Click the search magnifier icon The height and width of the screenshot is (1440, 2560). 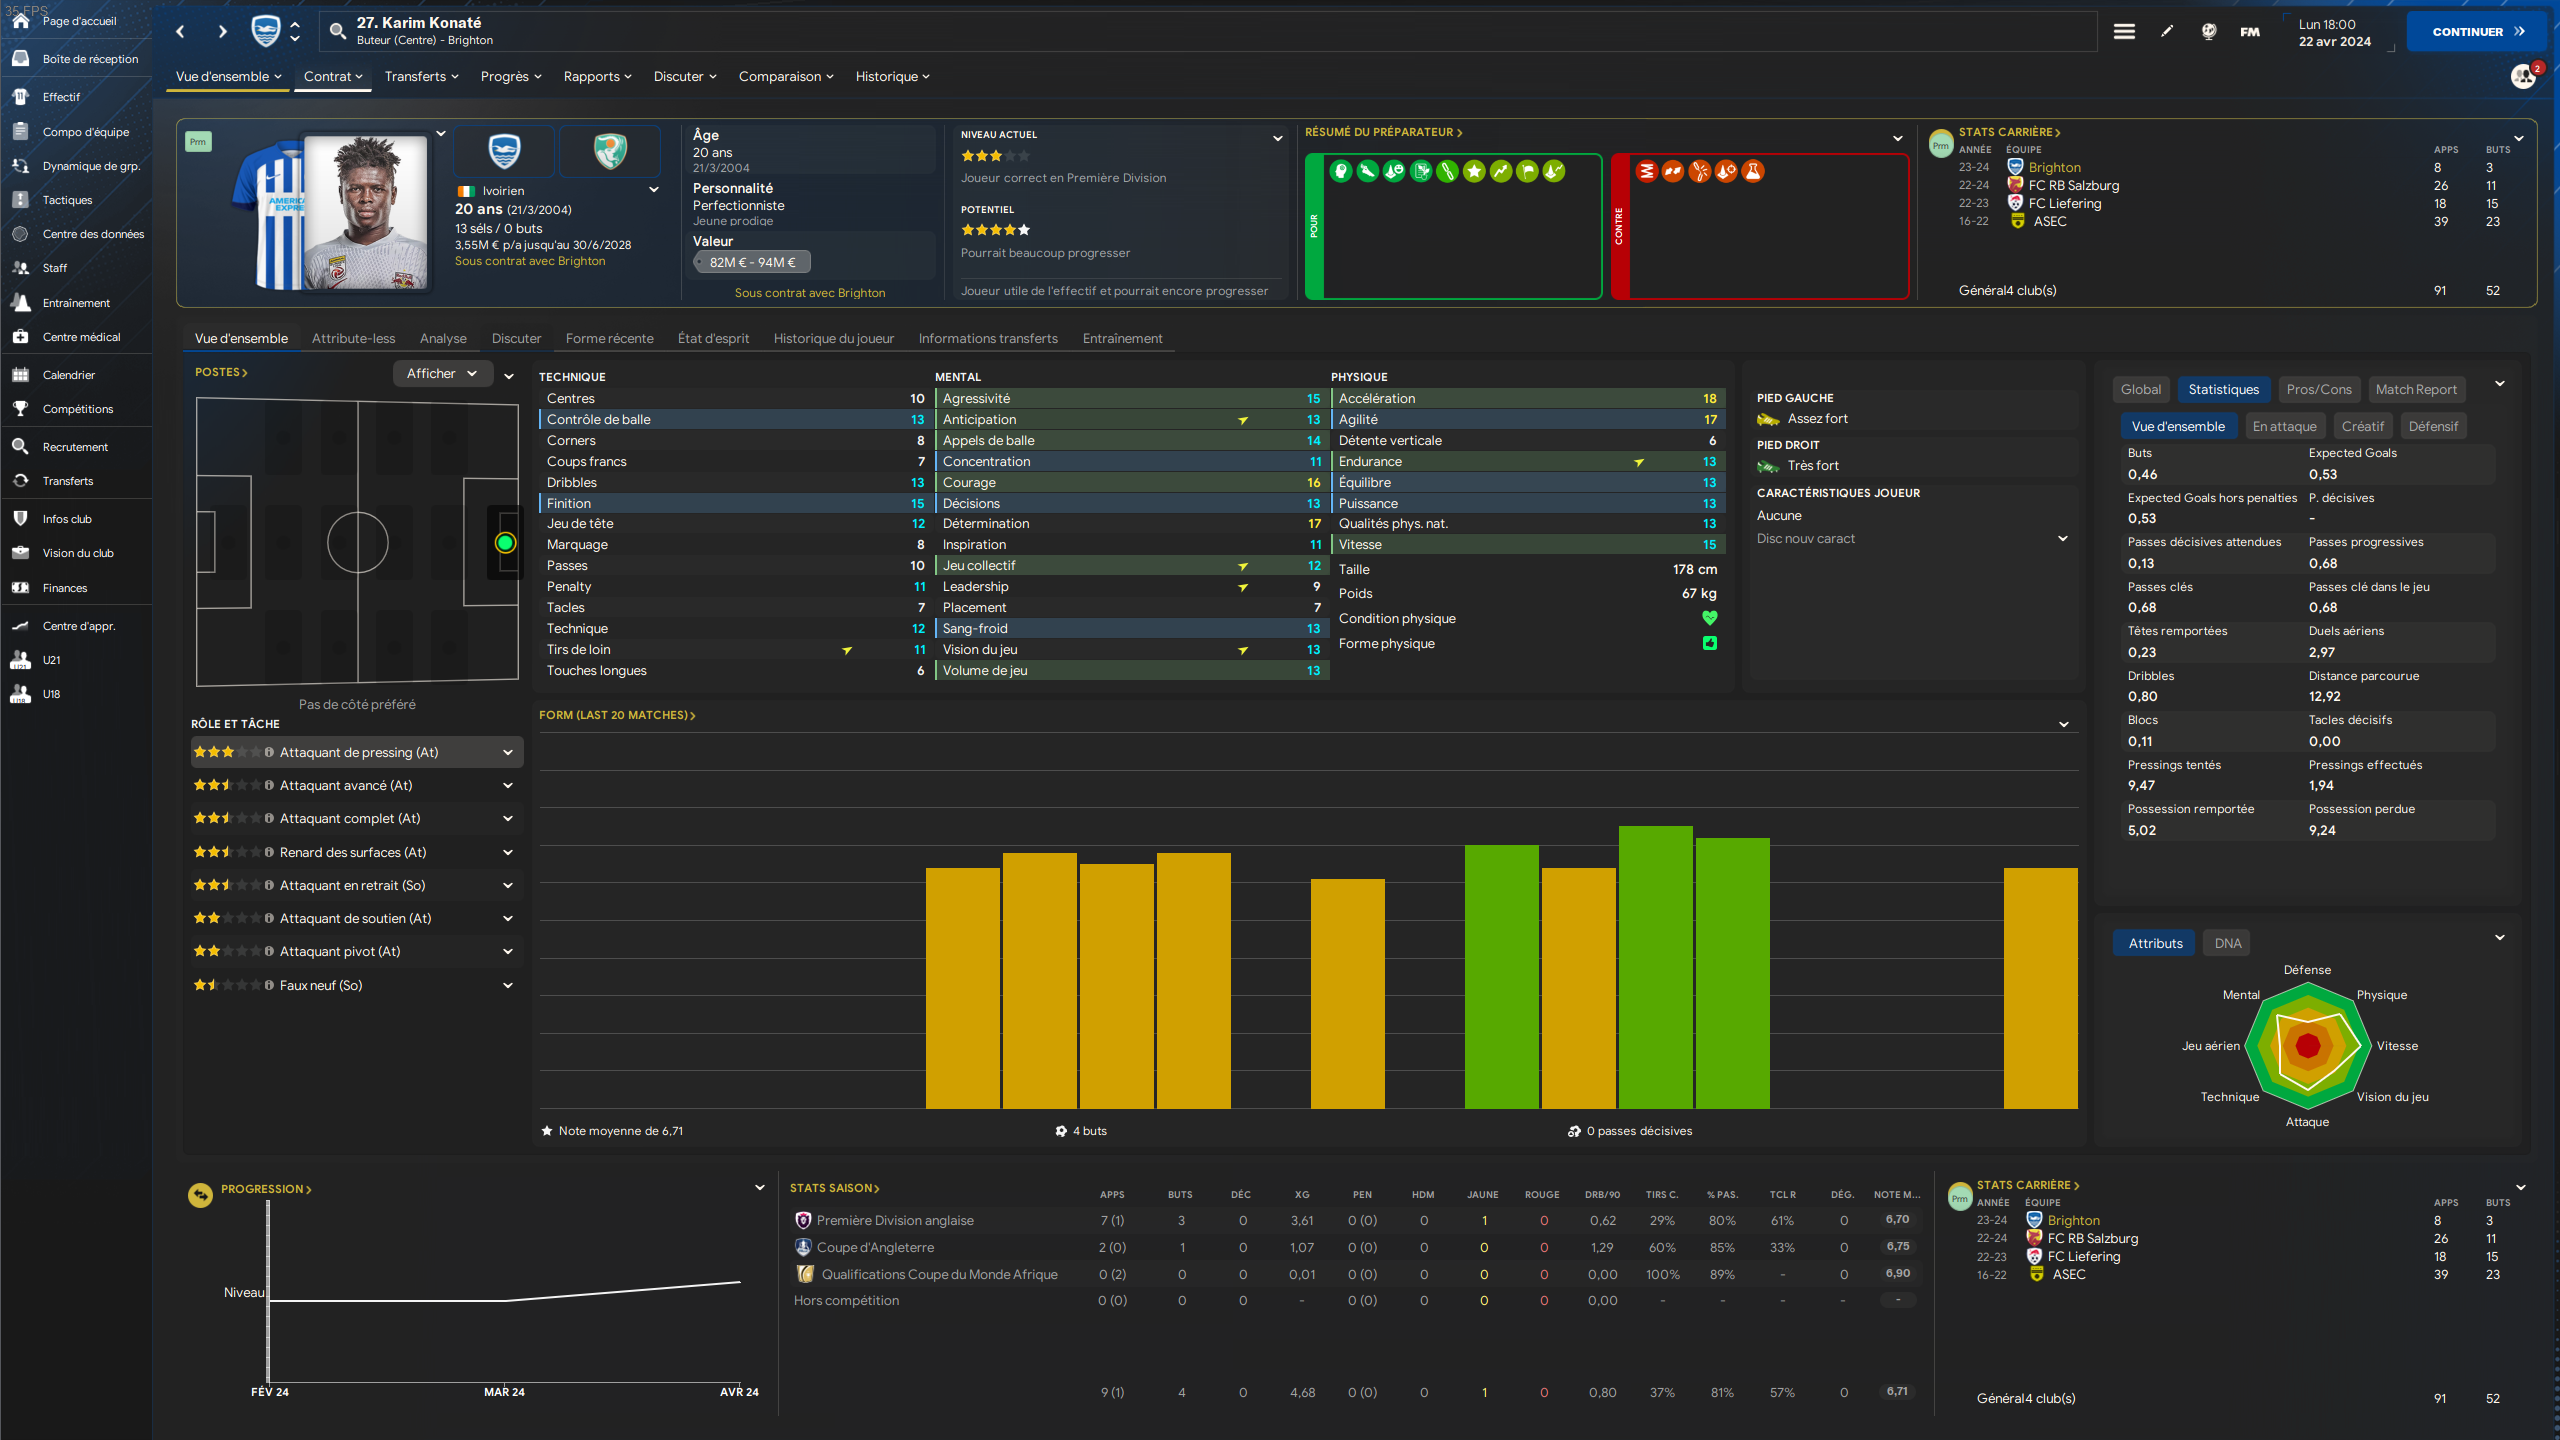pos(338,31)
